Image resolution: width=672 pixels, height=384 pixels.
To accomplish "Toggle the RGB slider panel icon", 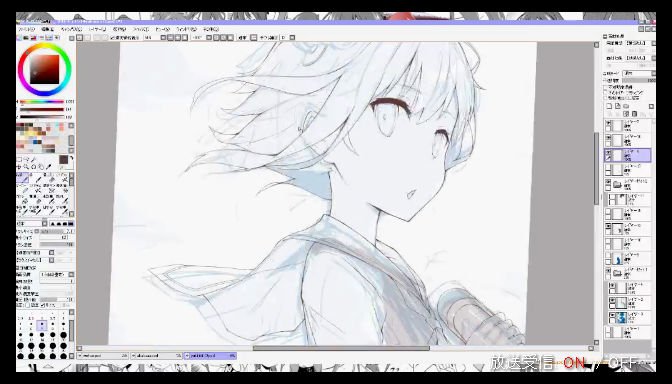I will point(26,38).
